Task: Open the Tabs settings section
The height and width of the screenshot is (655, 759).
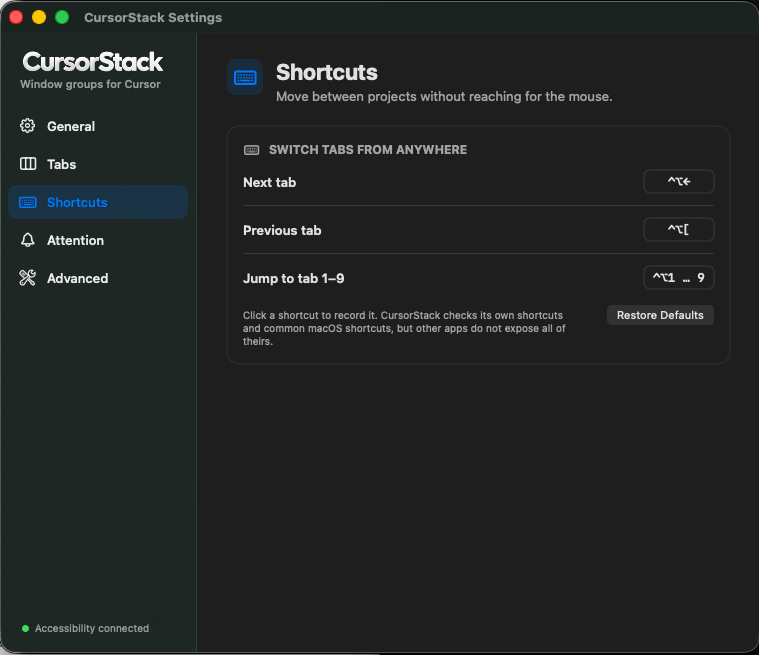Action: (x=98, y=164)
